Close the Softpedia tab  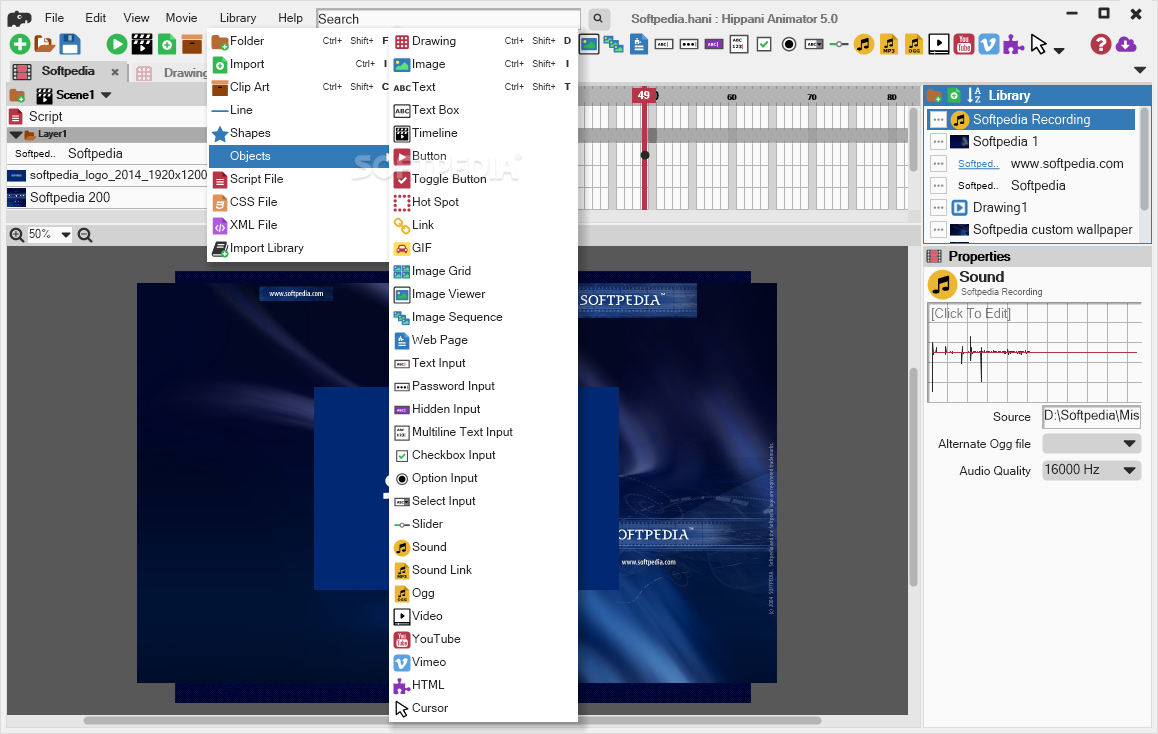(114, 72)
